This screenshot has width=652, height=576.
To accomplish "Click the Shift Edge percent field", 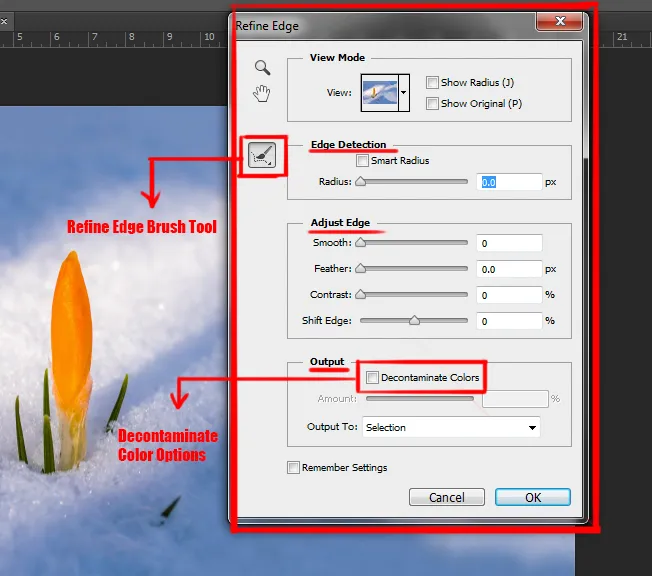I will pos(509,321).
